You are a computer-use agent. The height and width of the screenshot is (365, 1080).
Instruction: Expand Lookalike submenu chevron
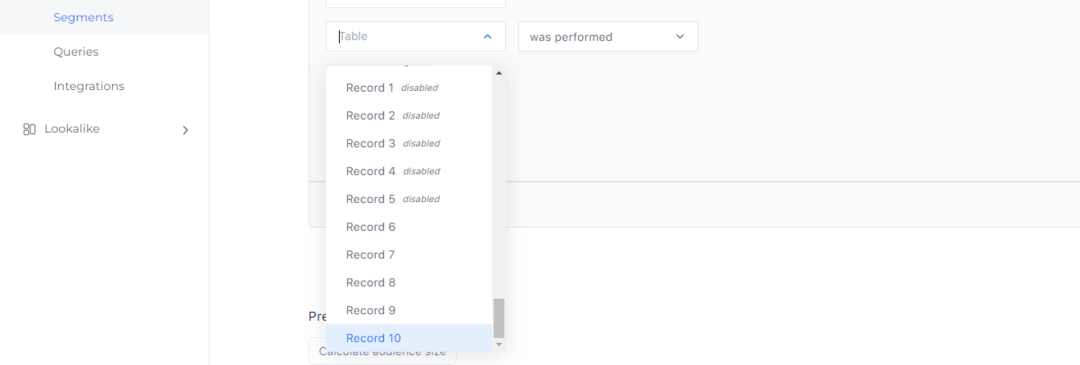click(x=185, y=129)
